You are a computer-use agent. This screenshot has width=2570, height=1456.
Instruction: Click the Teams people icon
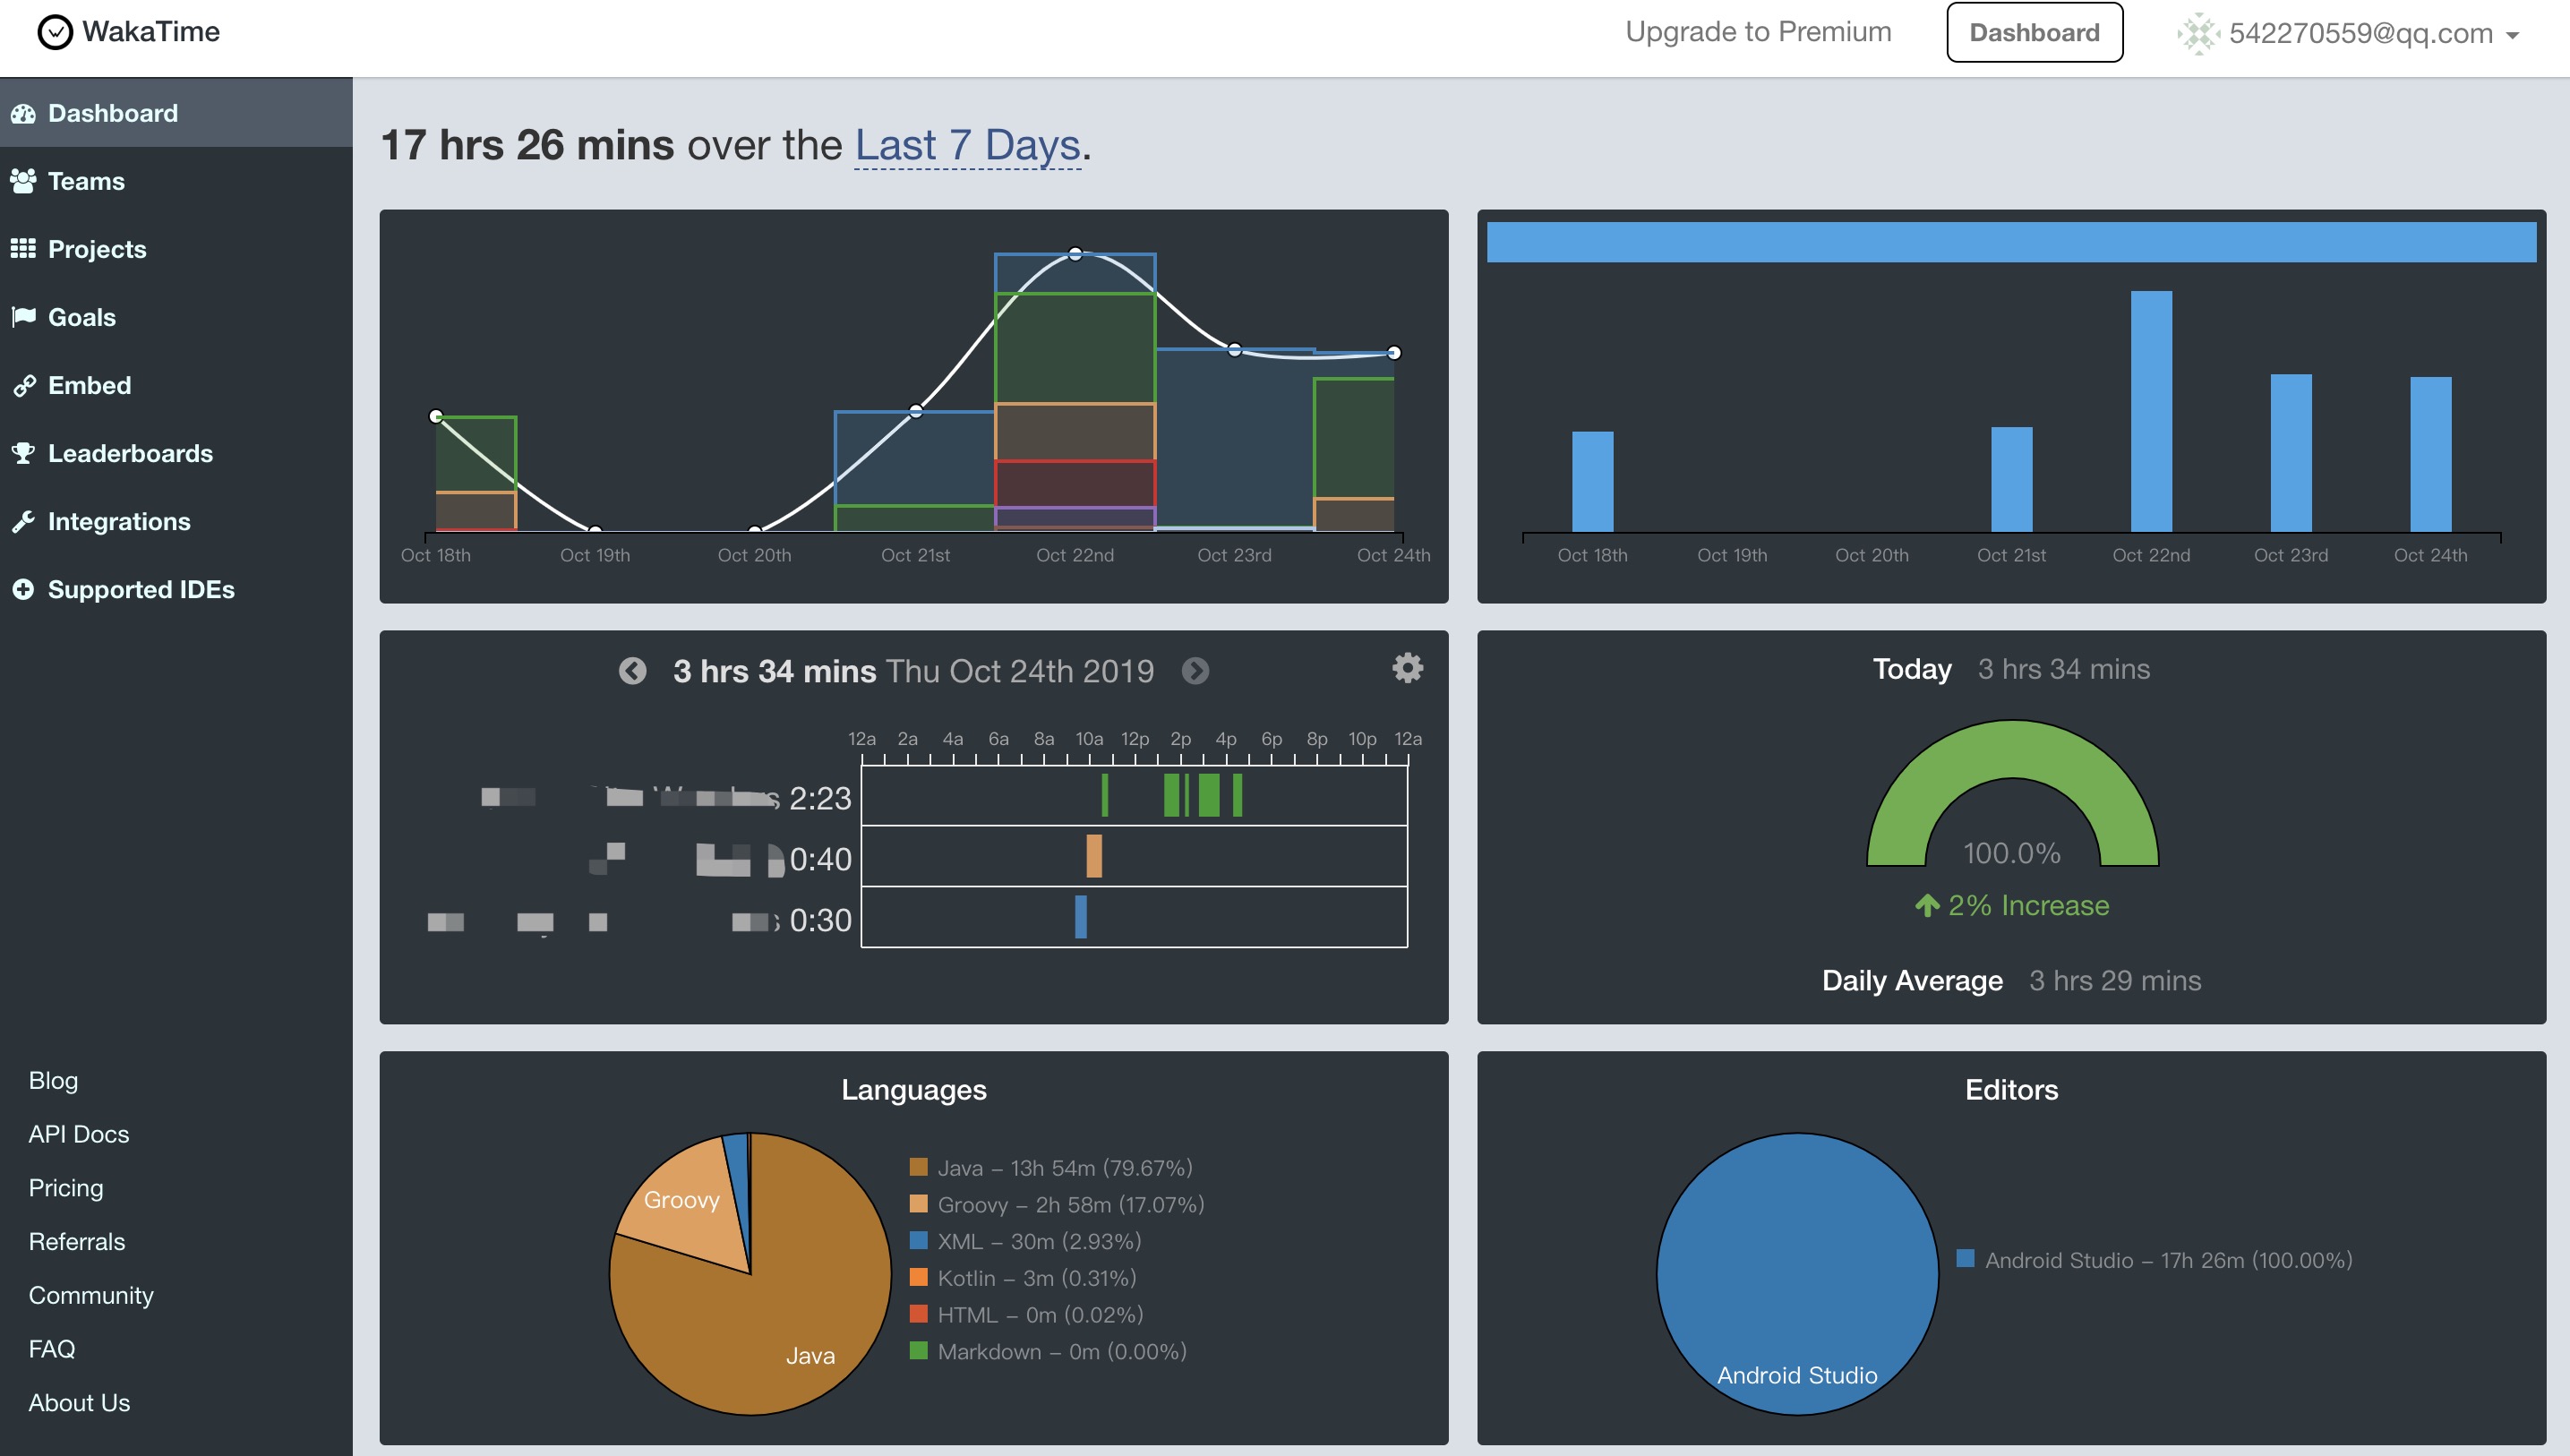tap(23, 181)
